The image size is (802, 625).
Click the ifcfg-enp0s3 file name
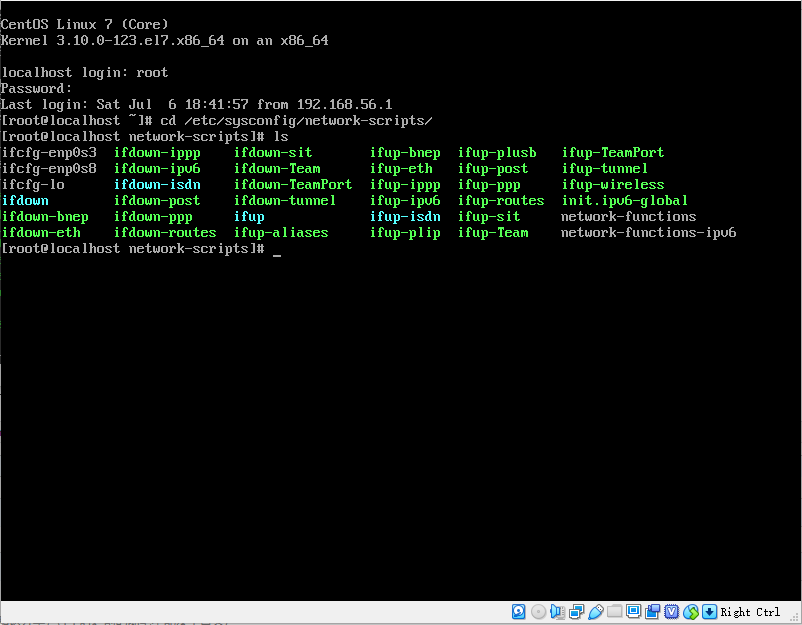tap(49, 153)
